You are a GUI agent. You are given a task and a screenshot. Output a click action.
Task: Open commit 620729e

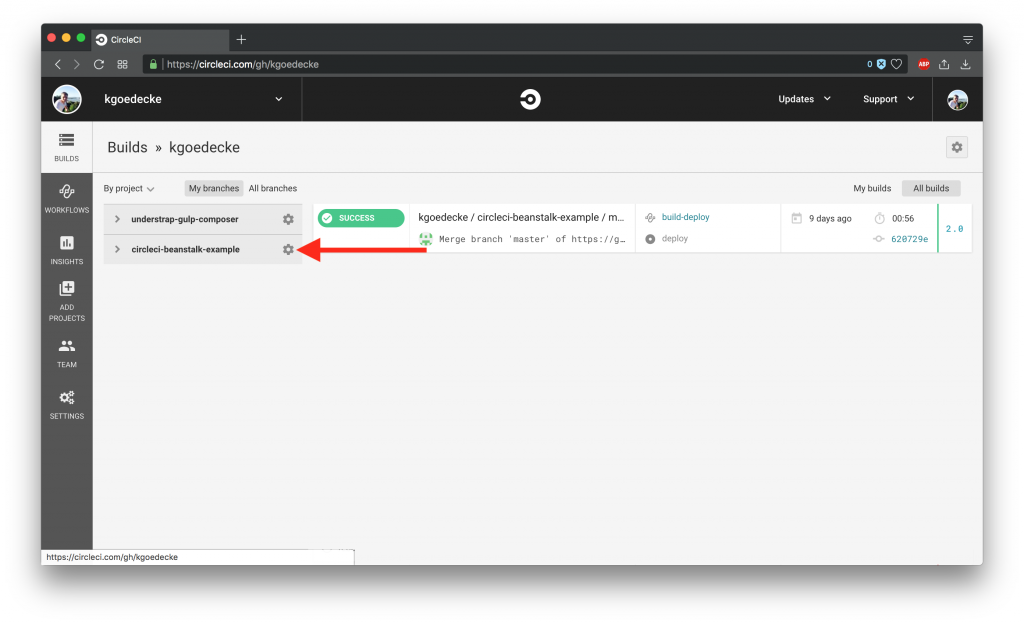(909, 239)
